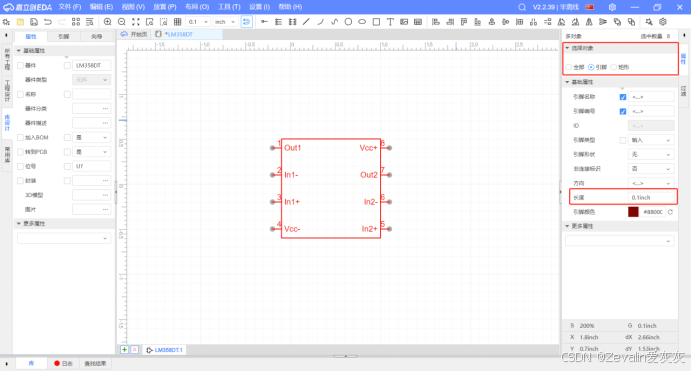Undo the last action
The height and width of the screenshot is (371, 692).
tap(48, 22)
